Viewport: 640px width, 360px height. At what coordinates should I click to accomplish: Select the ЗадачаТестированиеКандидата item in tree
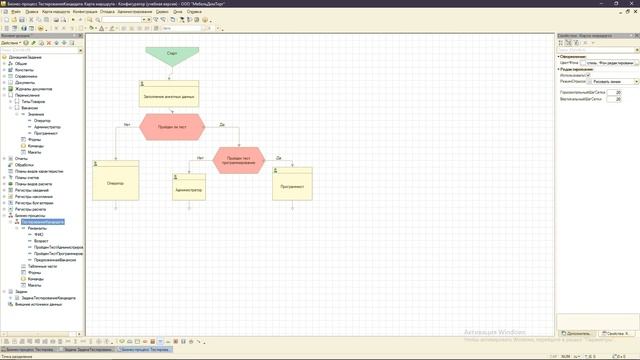point(49,298)
